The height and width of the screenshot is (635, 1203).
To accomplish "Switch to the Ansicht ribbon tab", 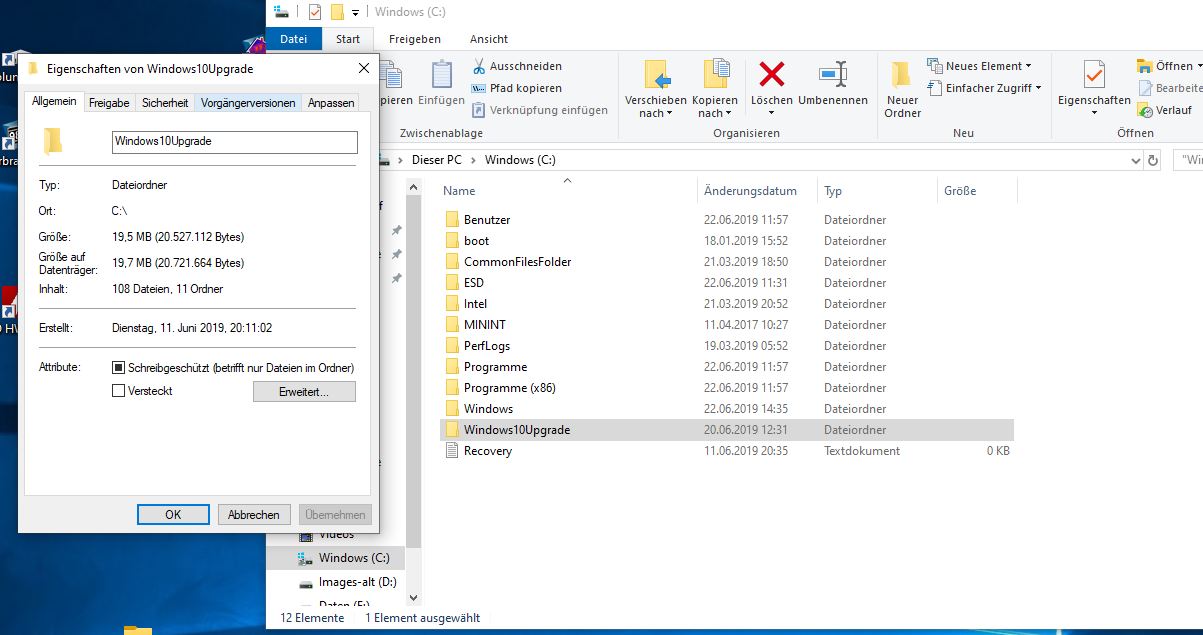I will coord(489,39).
